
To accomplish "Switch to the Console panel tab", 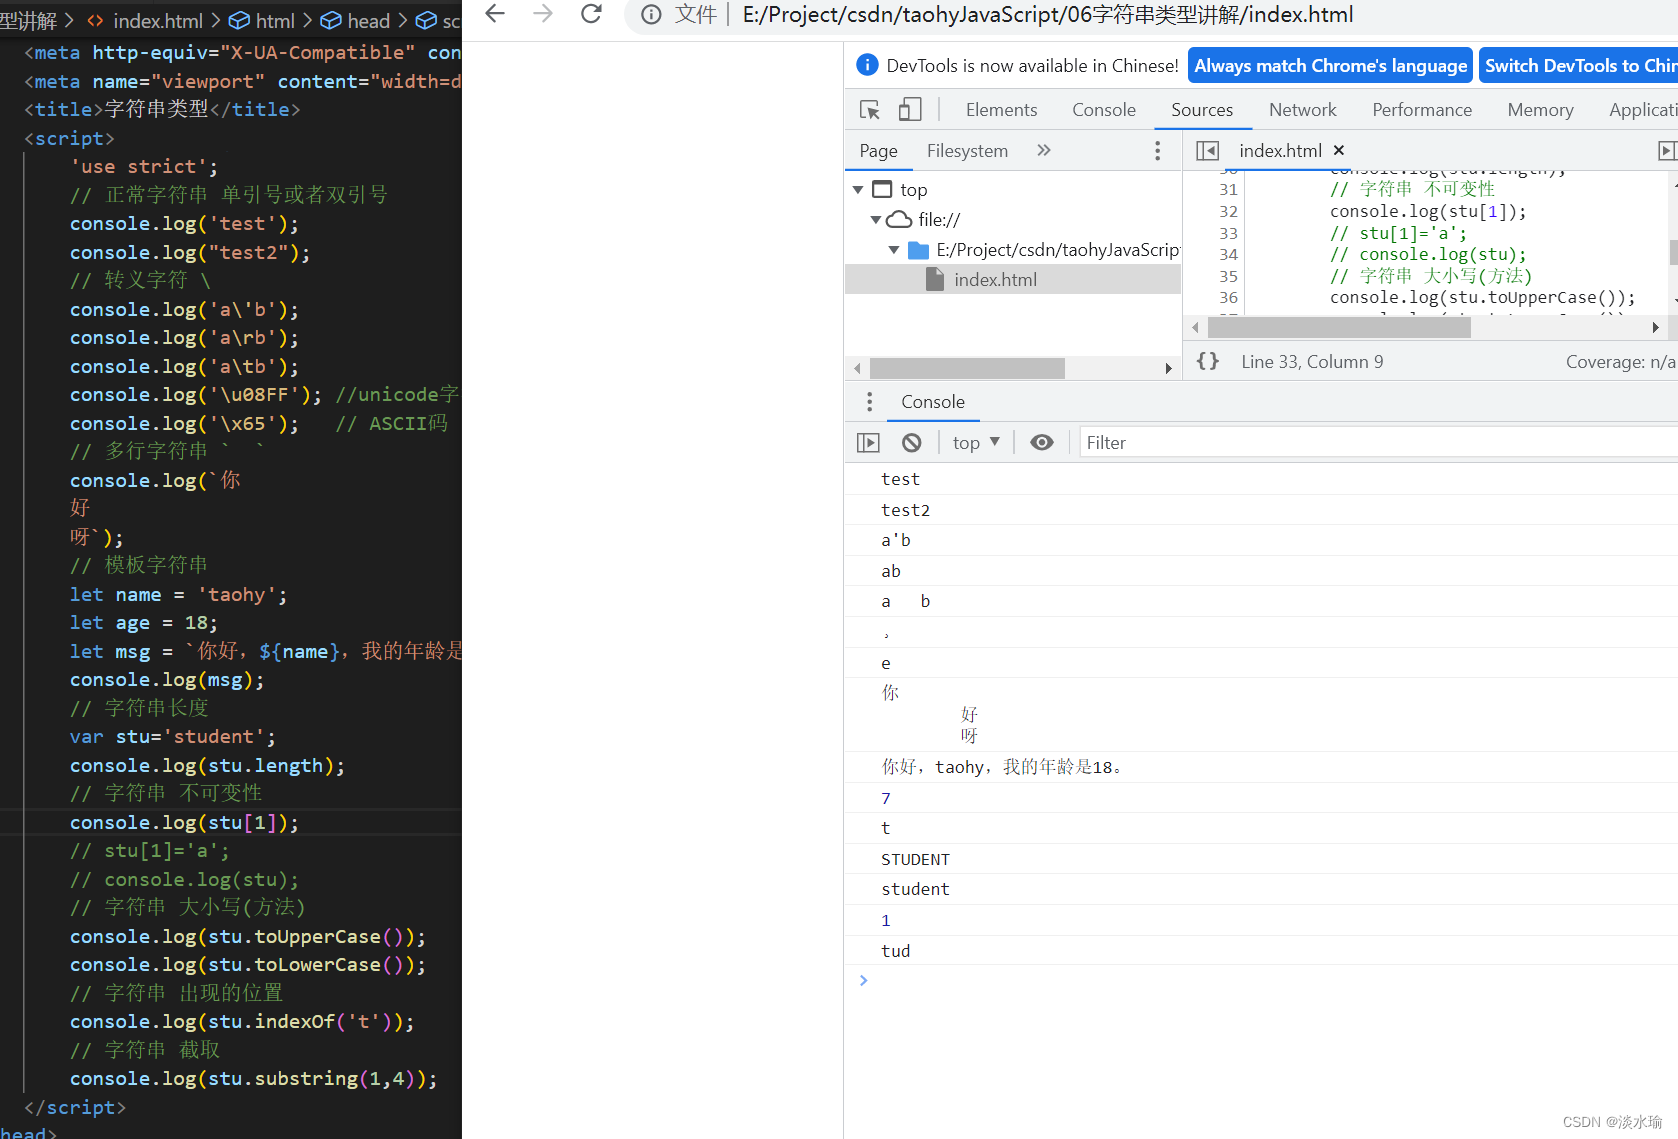I will pyautogui.click(x=1104, y=110).
